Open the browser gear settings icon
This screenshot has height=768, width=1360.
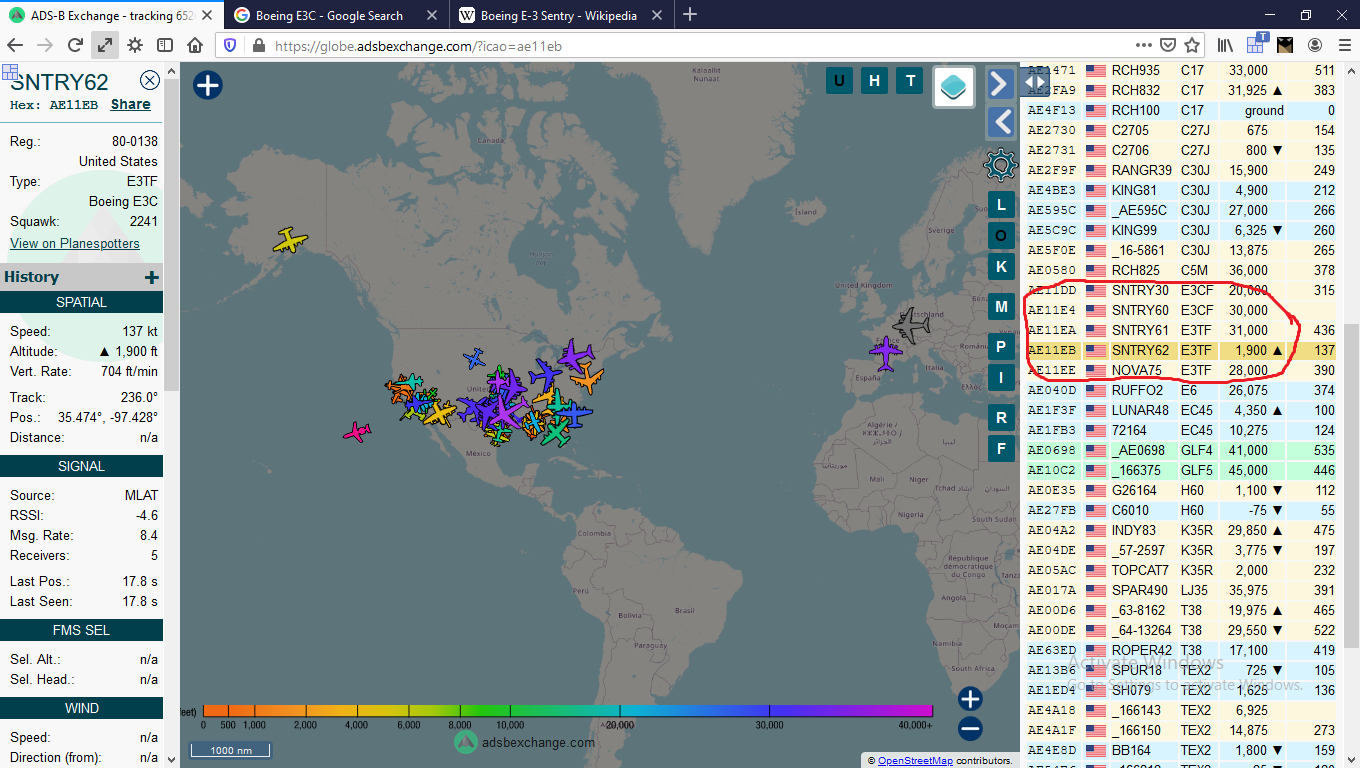(x=135, y=45)
